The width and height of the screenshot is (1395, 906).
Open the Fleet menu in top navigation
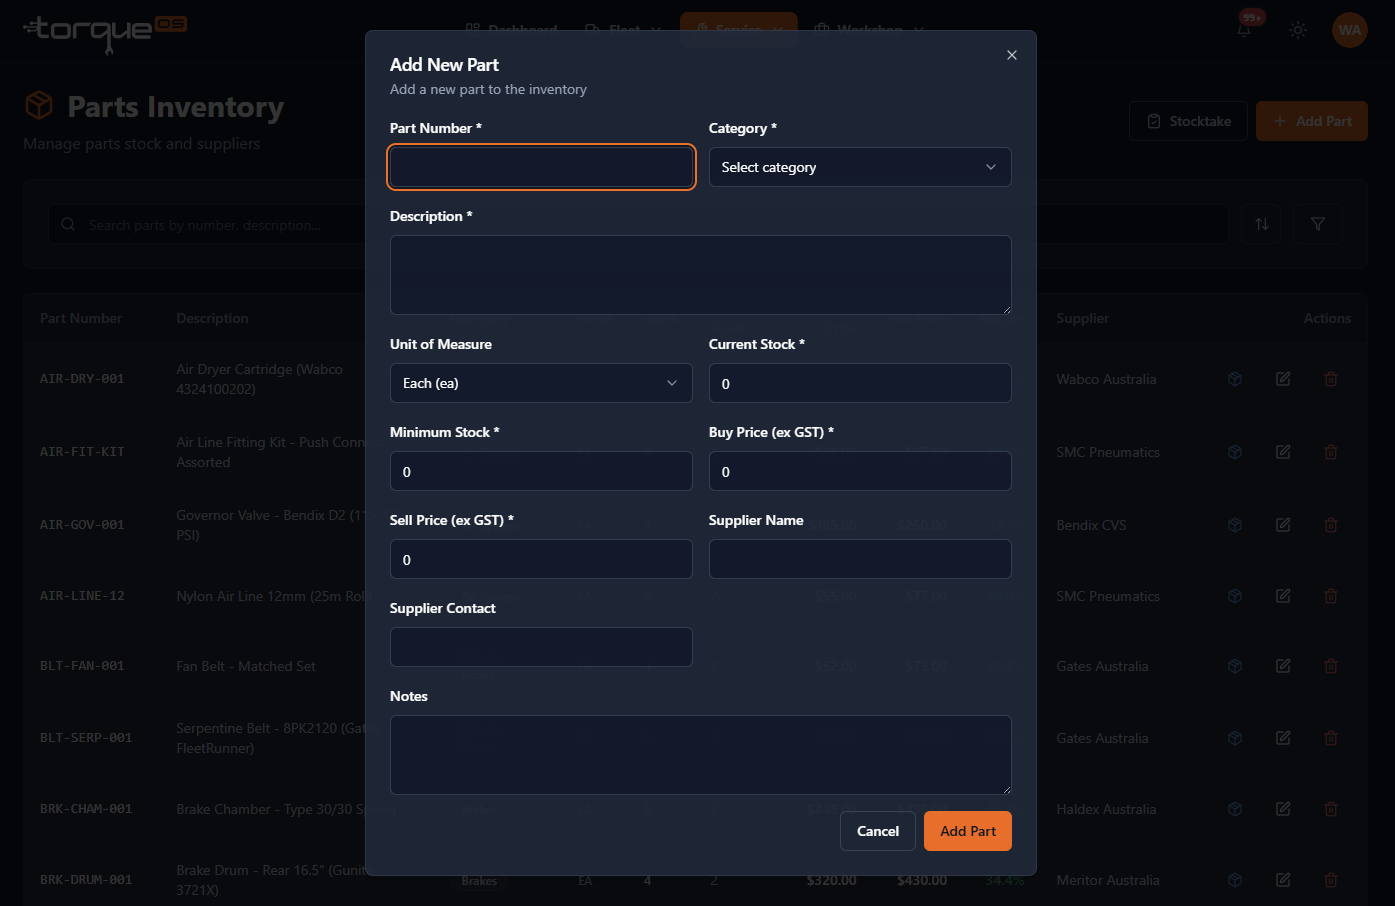(x=623, y=29)
